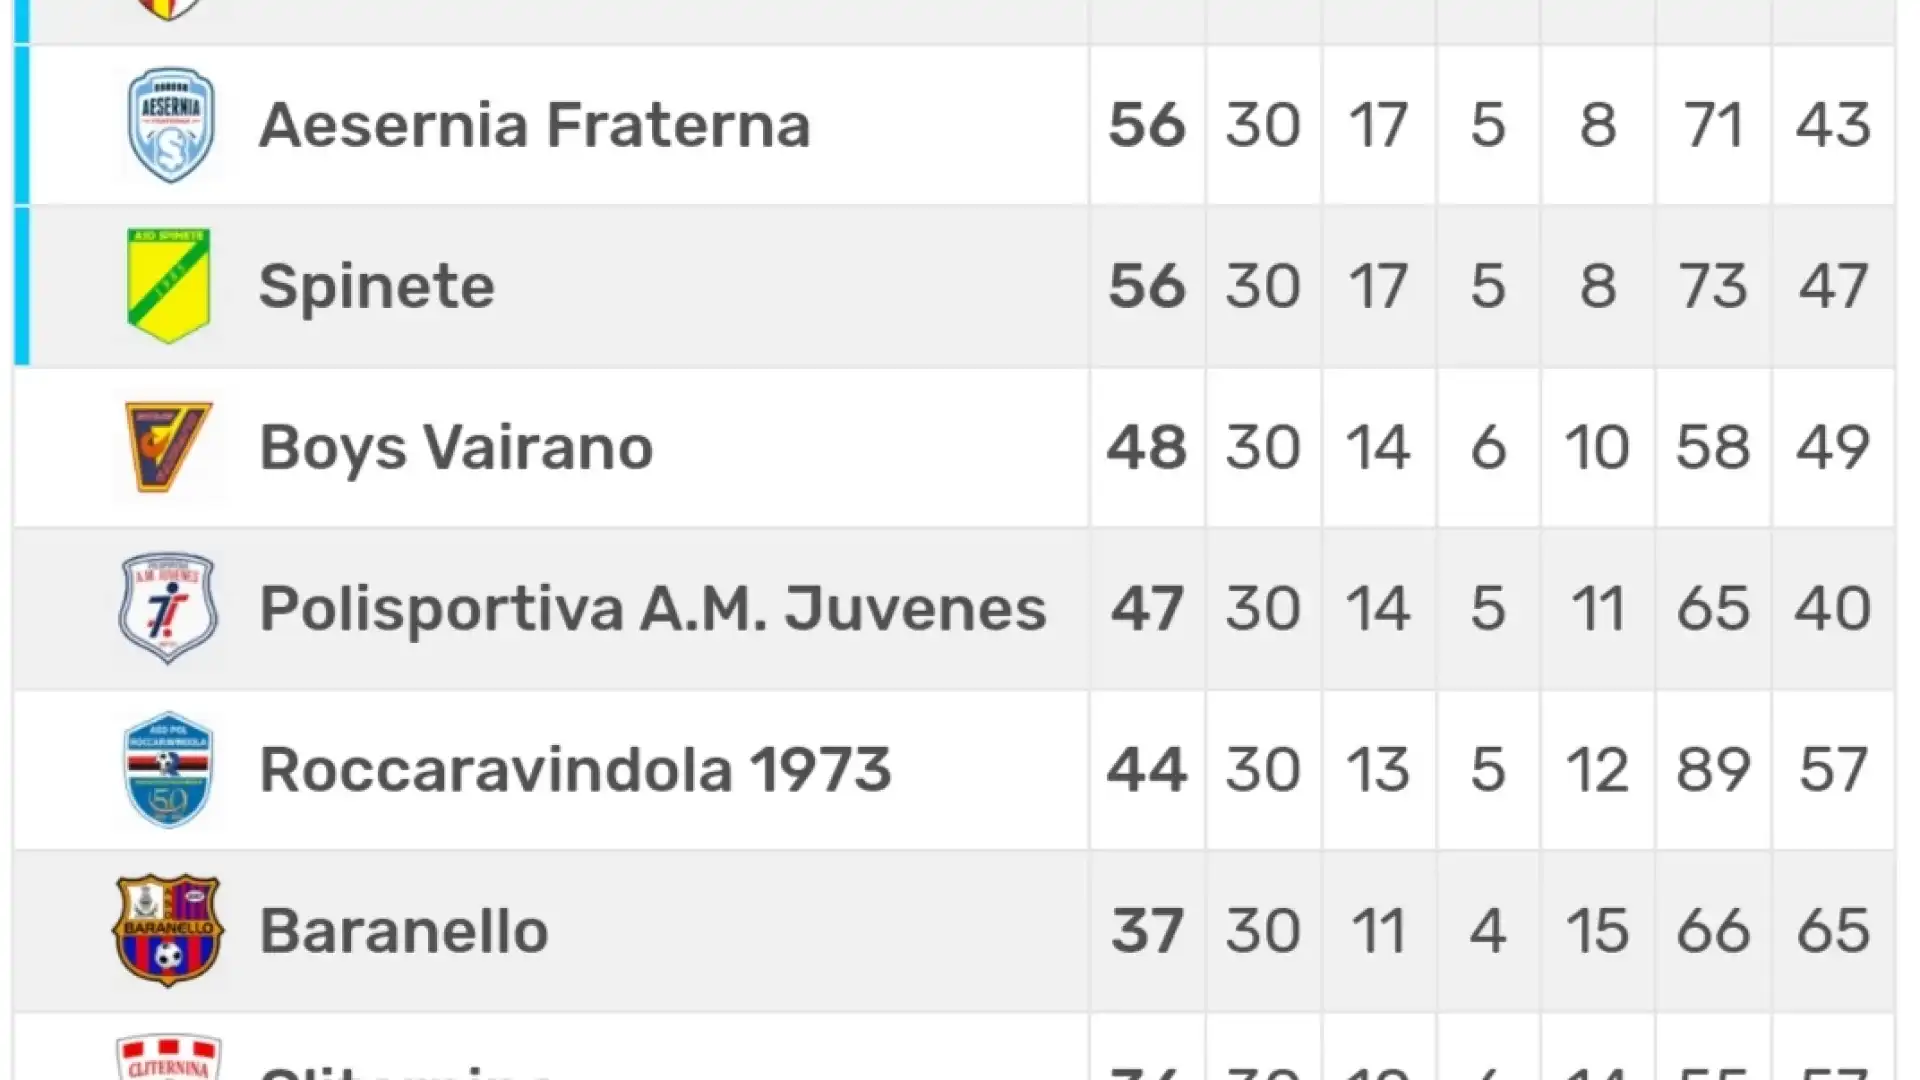Select the Boys Vairano team name
Viewport: 1920px width, 1080px height.
click(456, 448)
